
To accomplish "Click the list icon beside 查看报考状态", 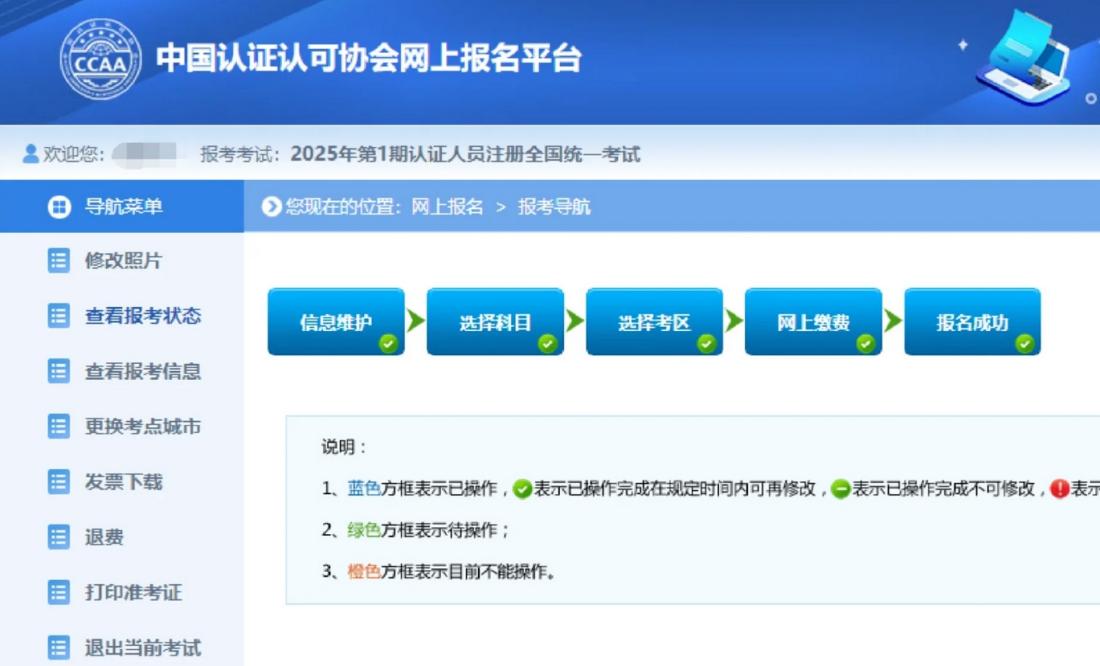I will pyautogui.click(x=58, y=316).
